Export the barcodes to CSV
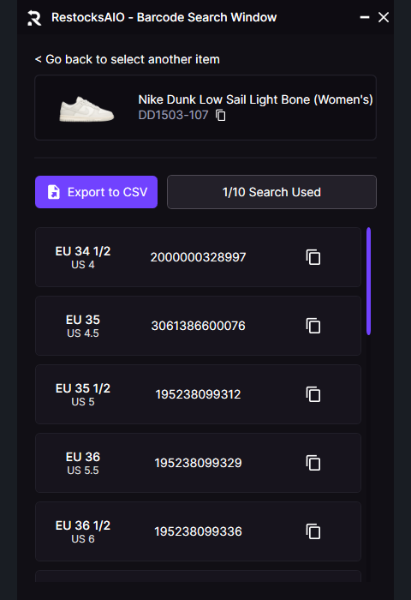Viewport: 411px width, 600px height. coord(96,192)
